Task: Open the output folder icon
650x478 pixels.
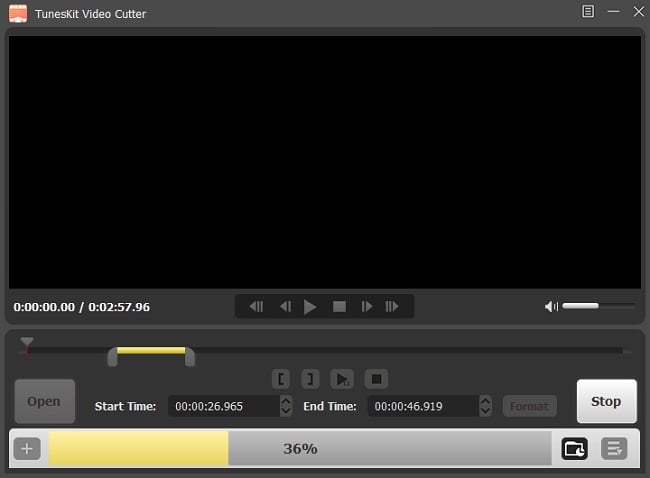Action: (575, 448)
